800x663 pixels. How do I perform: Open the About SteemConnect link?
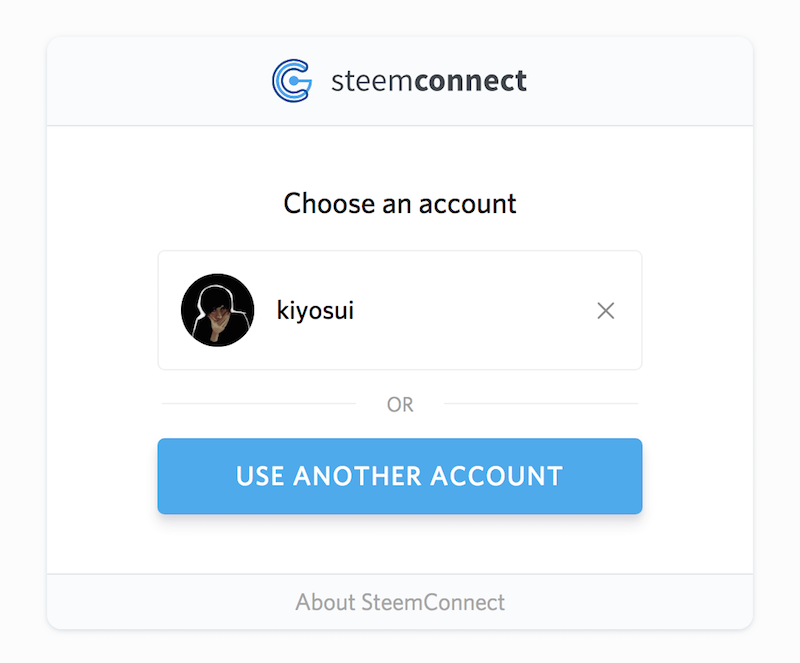pos(399,602)
